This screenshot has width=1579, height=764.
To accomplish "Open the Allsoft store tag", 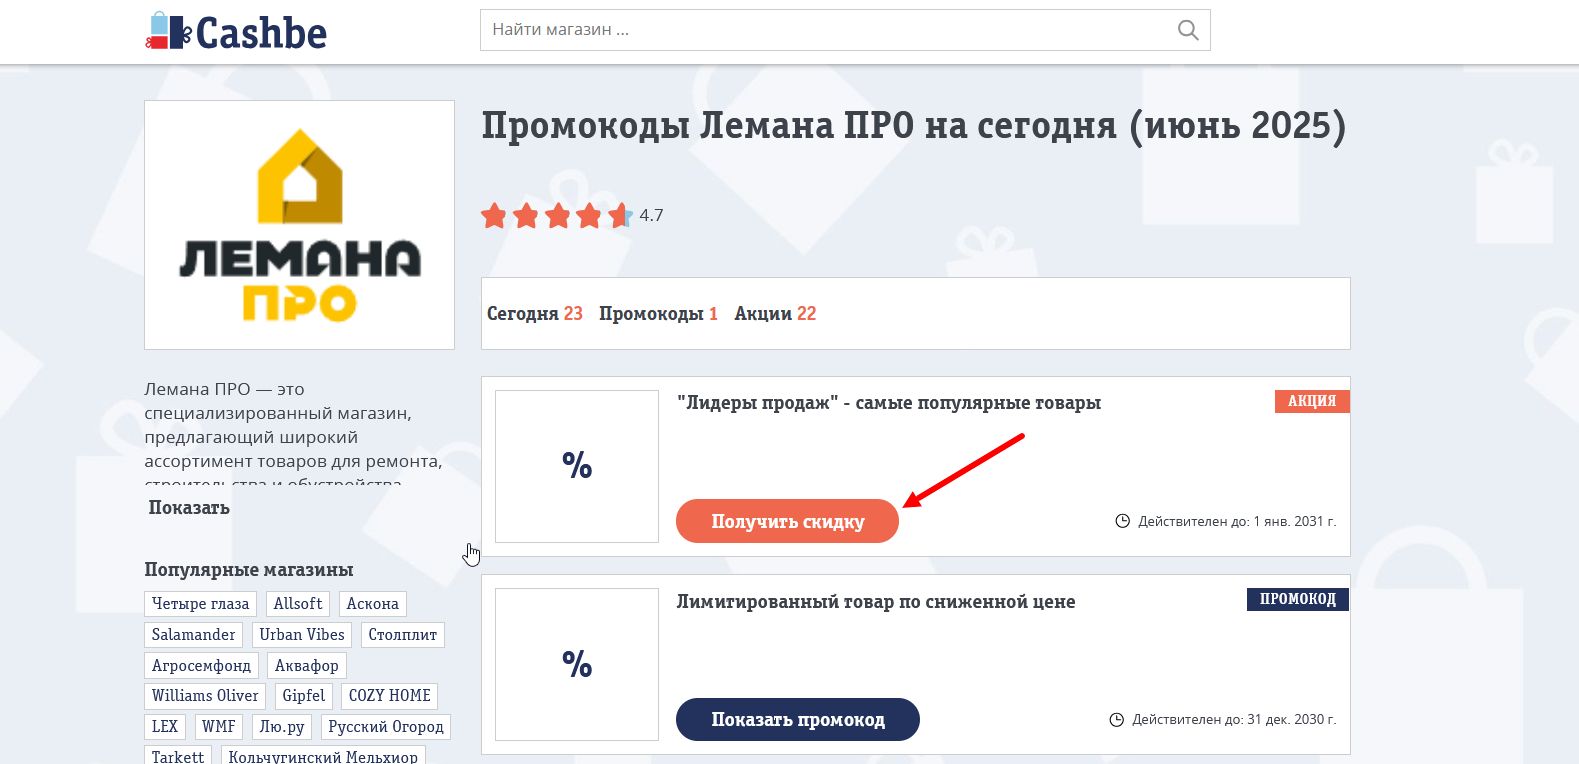I will click(x=298, y=604).
